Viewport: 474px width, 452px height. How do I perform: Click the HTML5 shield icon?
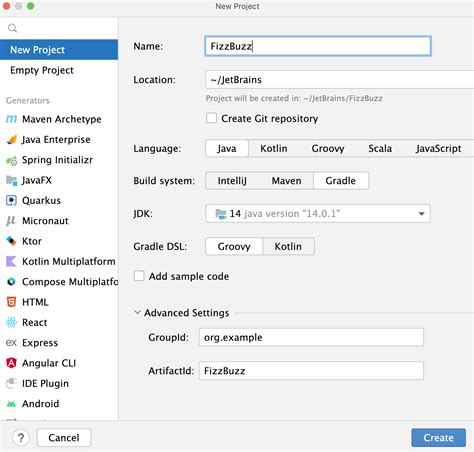coord(11,302)
